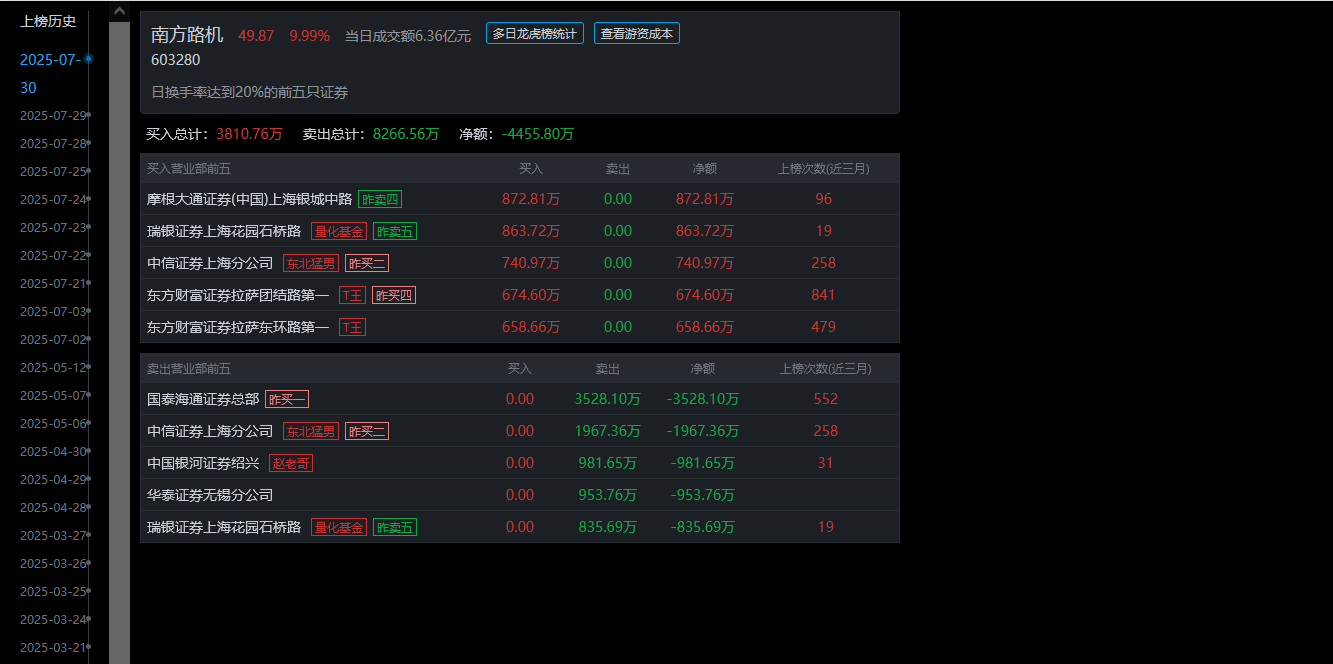
Task: Select the 2025-07-29 date in 上榜历史
Action: pos(53,115)
